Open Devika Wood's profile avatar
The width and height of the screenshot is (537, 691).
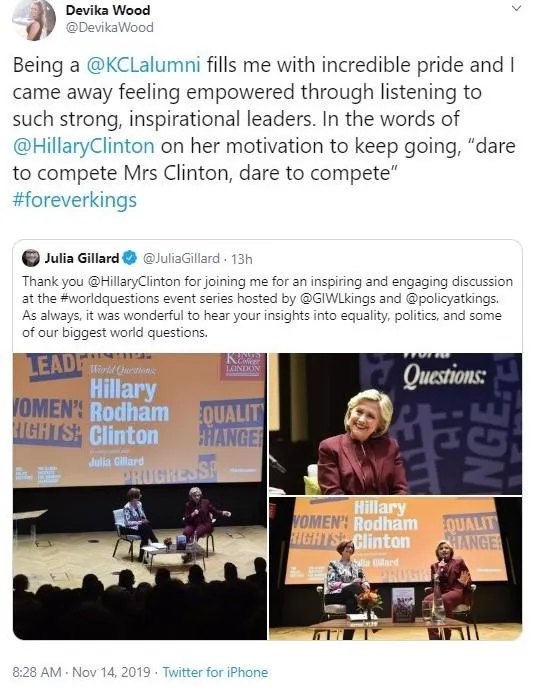[34, 20]
